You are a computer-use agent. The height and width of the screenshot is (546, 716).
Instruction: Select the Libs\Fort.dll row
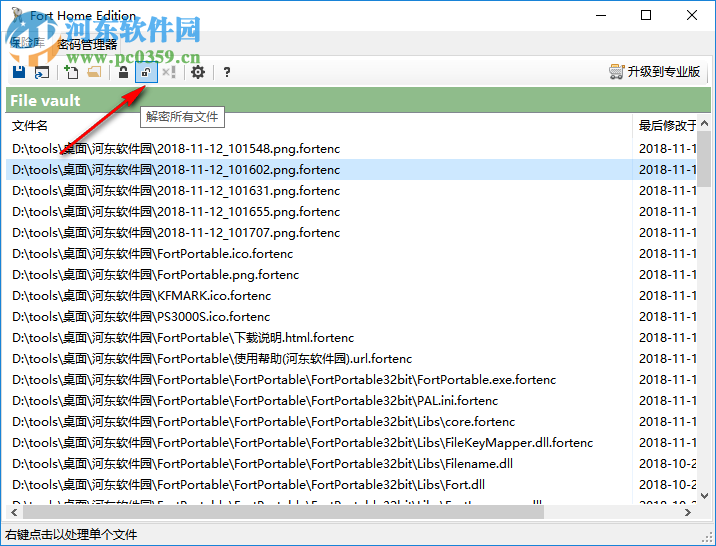(351, 485)
